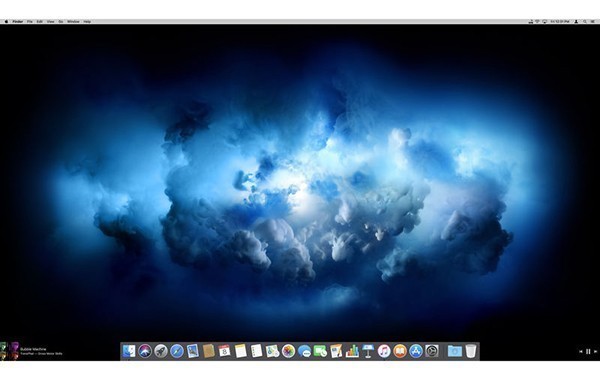Open the Wi-Fi status menu

point(537,22)
